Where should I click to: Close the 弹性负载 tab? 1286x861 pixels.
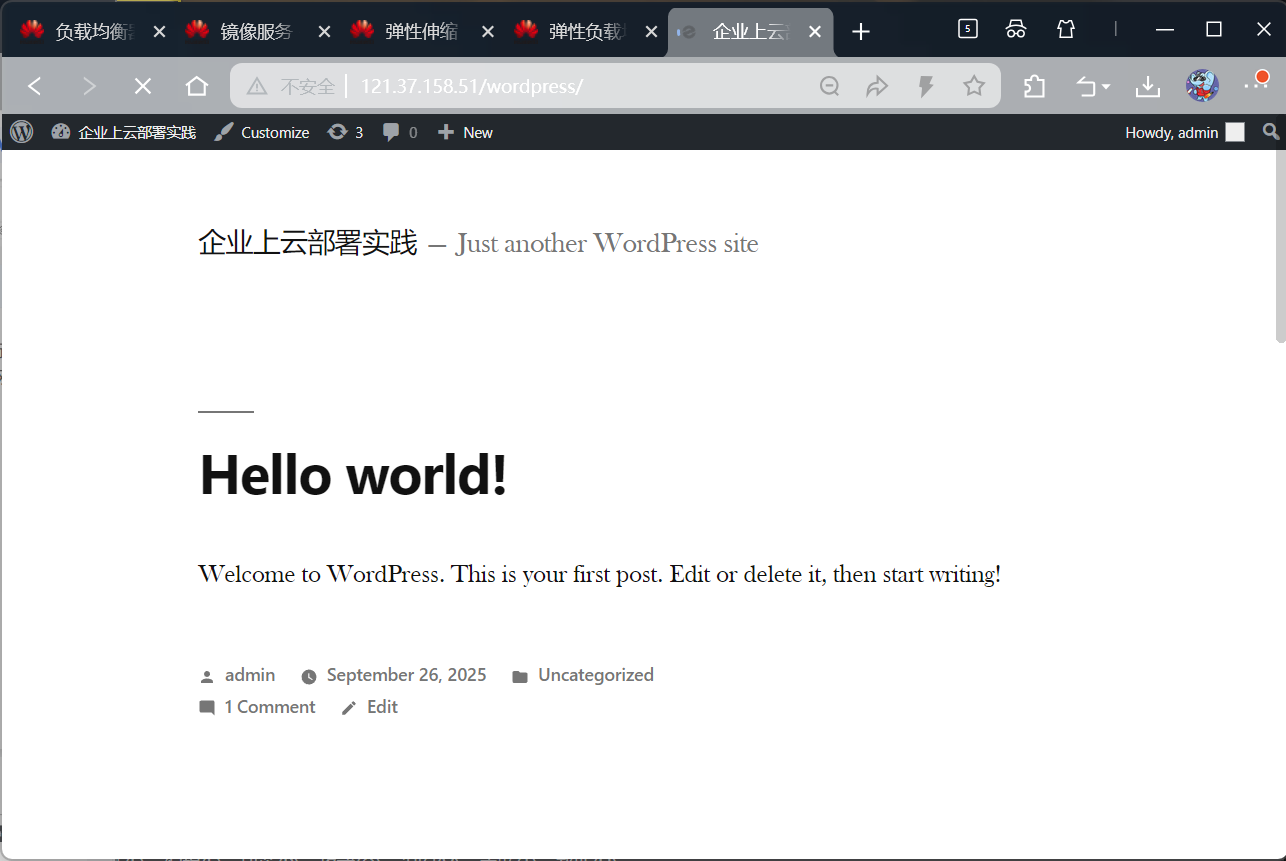[x=652, y=32]
